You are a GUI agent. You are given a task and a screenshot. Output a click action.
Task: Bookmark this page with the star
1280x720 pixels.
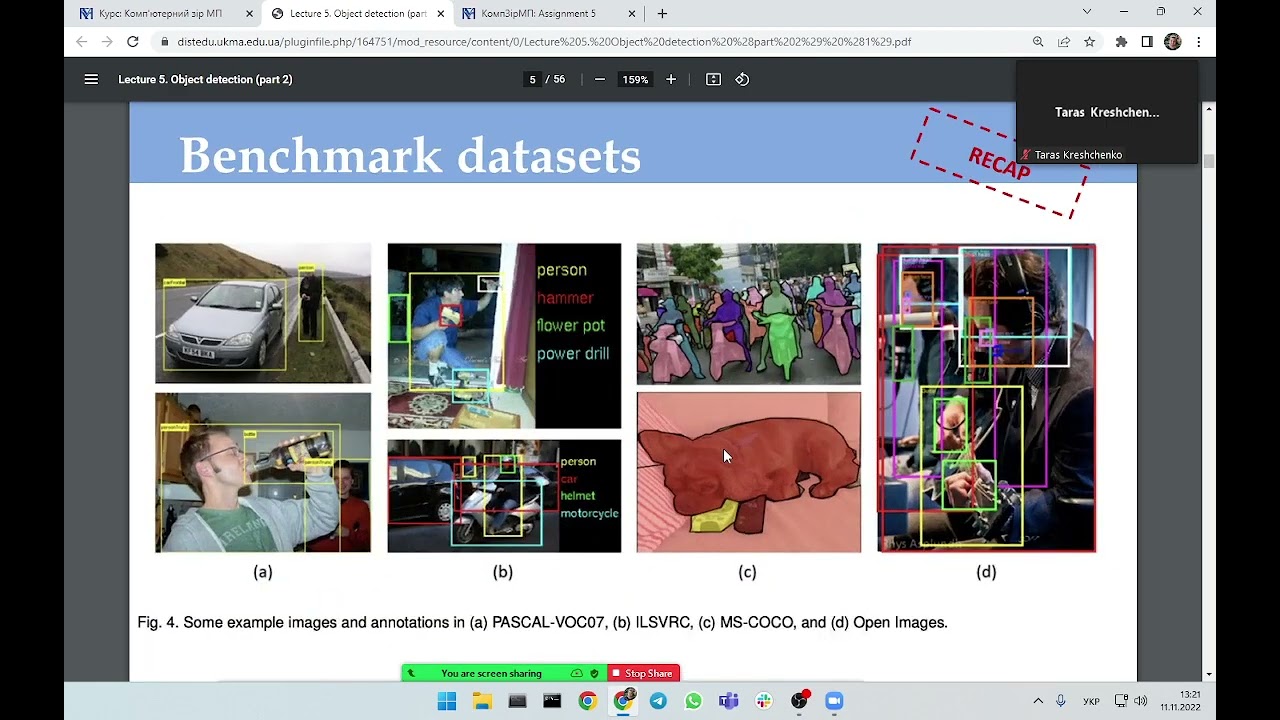[1090, 42]
